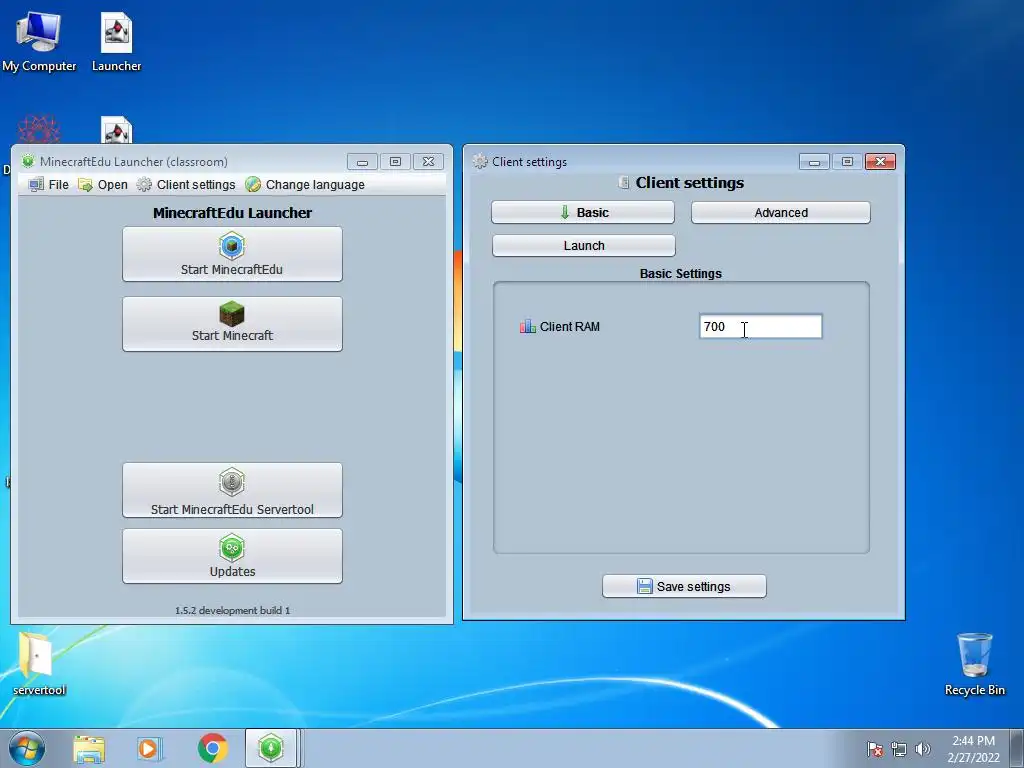This screenshot has height=768, width=1024.
Task: Click the floppy disk icon on Save settings
Action: coord(645,586)
